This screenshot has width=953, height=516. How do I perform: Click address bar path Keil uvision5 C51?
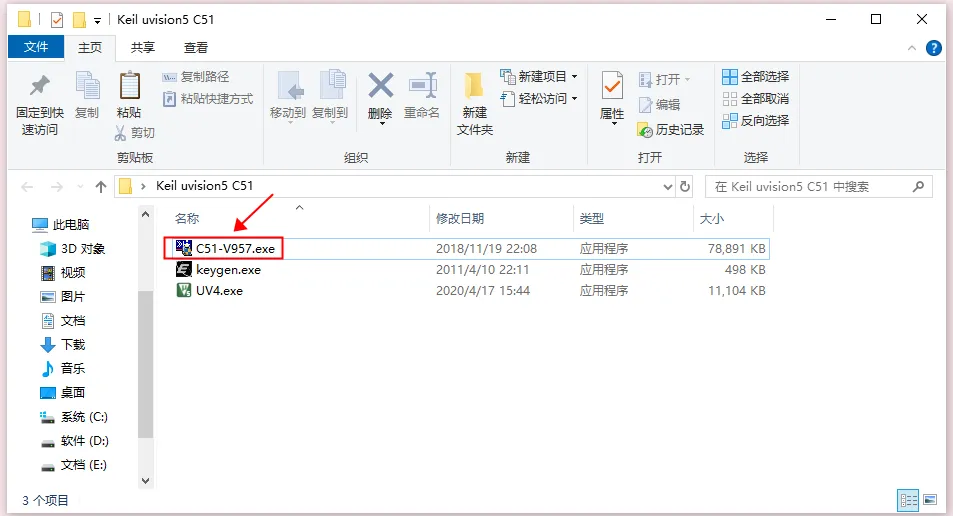[x=204, y=186]
